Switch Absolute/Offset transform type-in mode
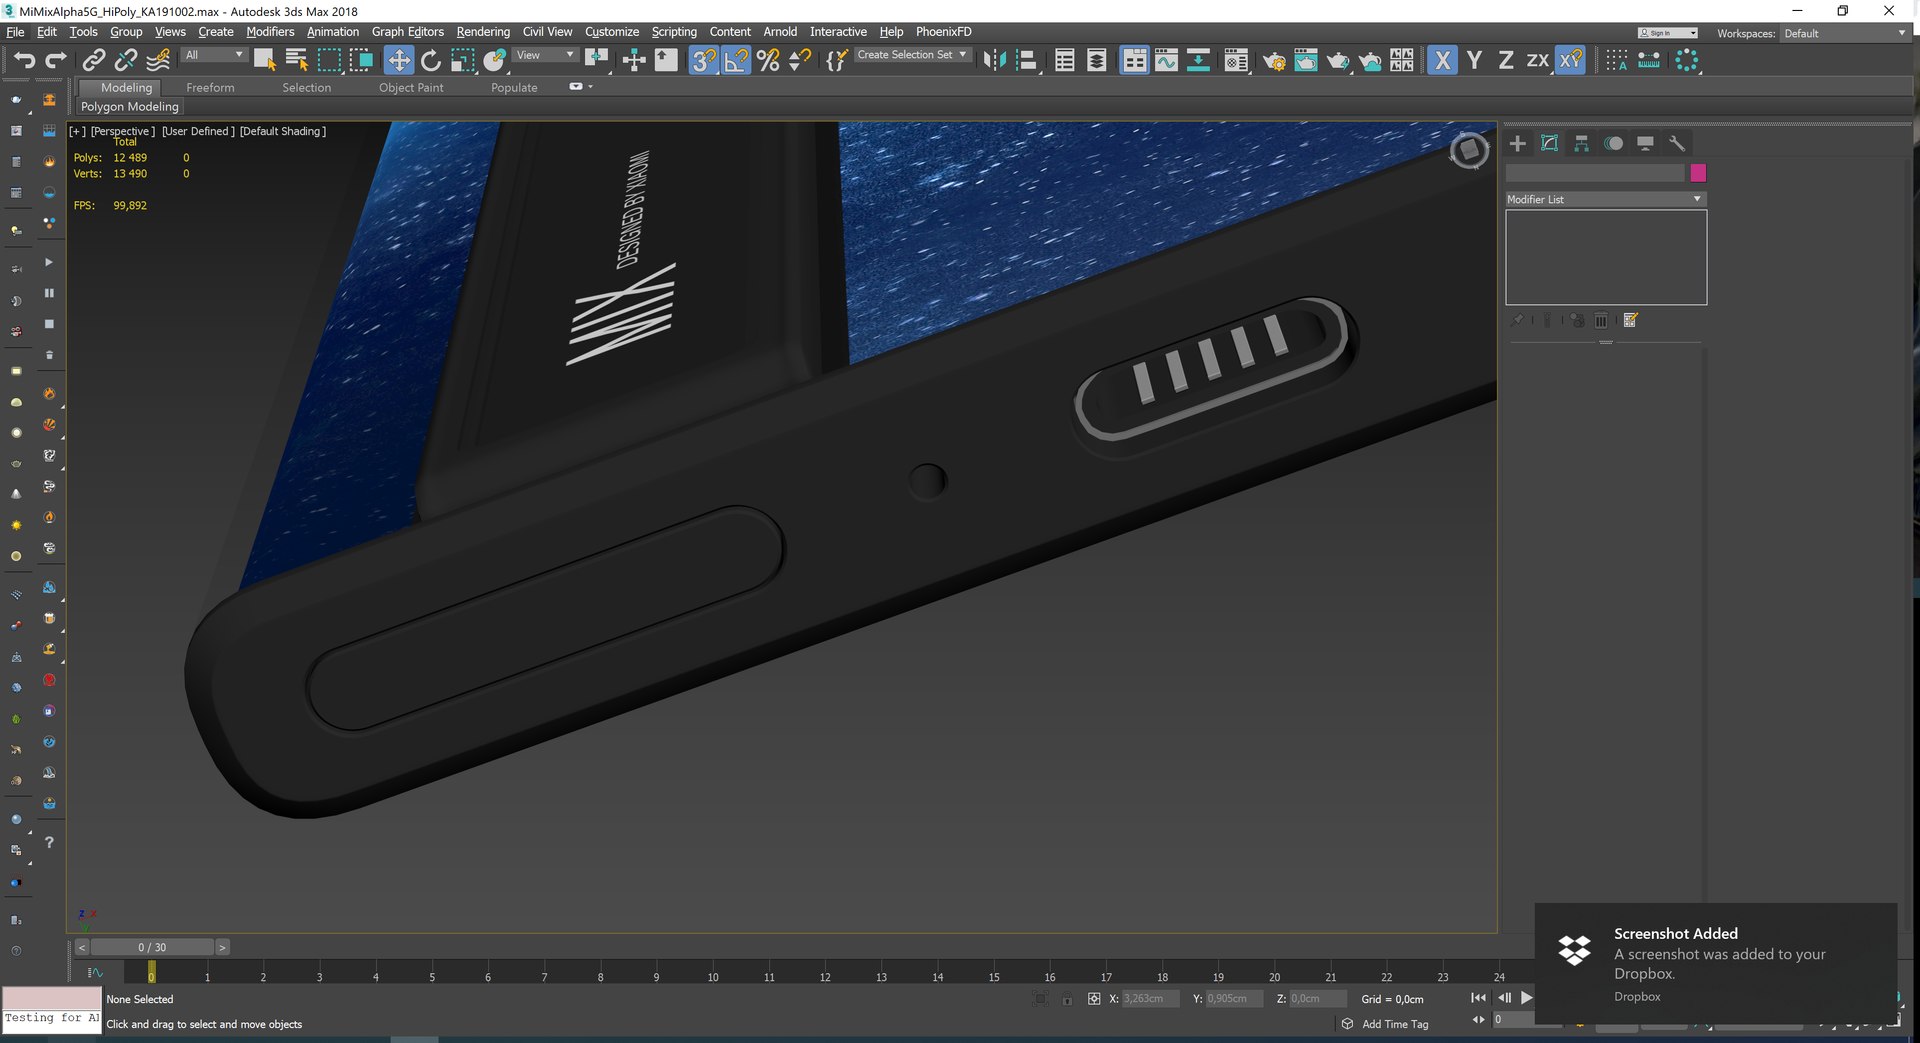Screen dimensions: 1920x1043 tap(1094, 999)
